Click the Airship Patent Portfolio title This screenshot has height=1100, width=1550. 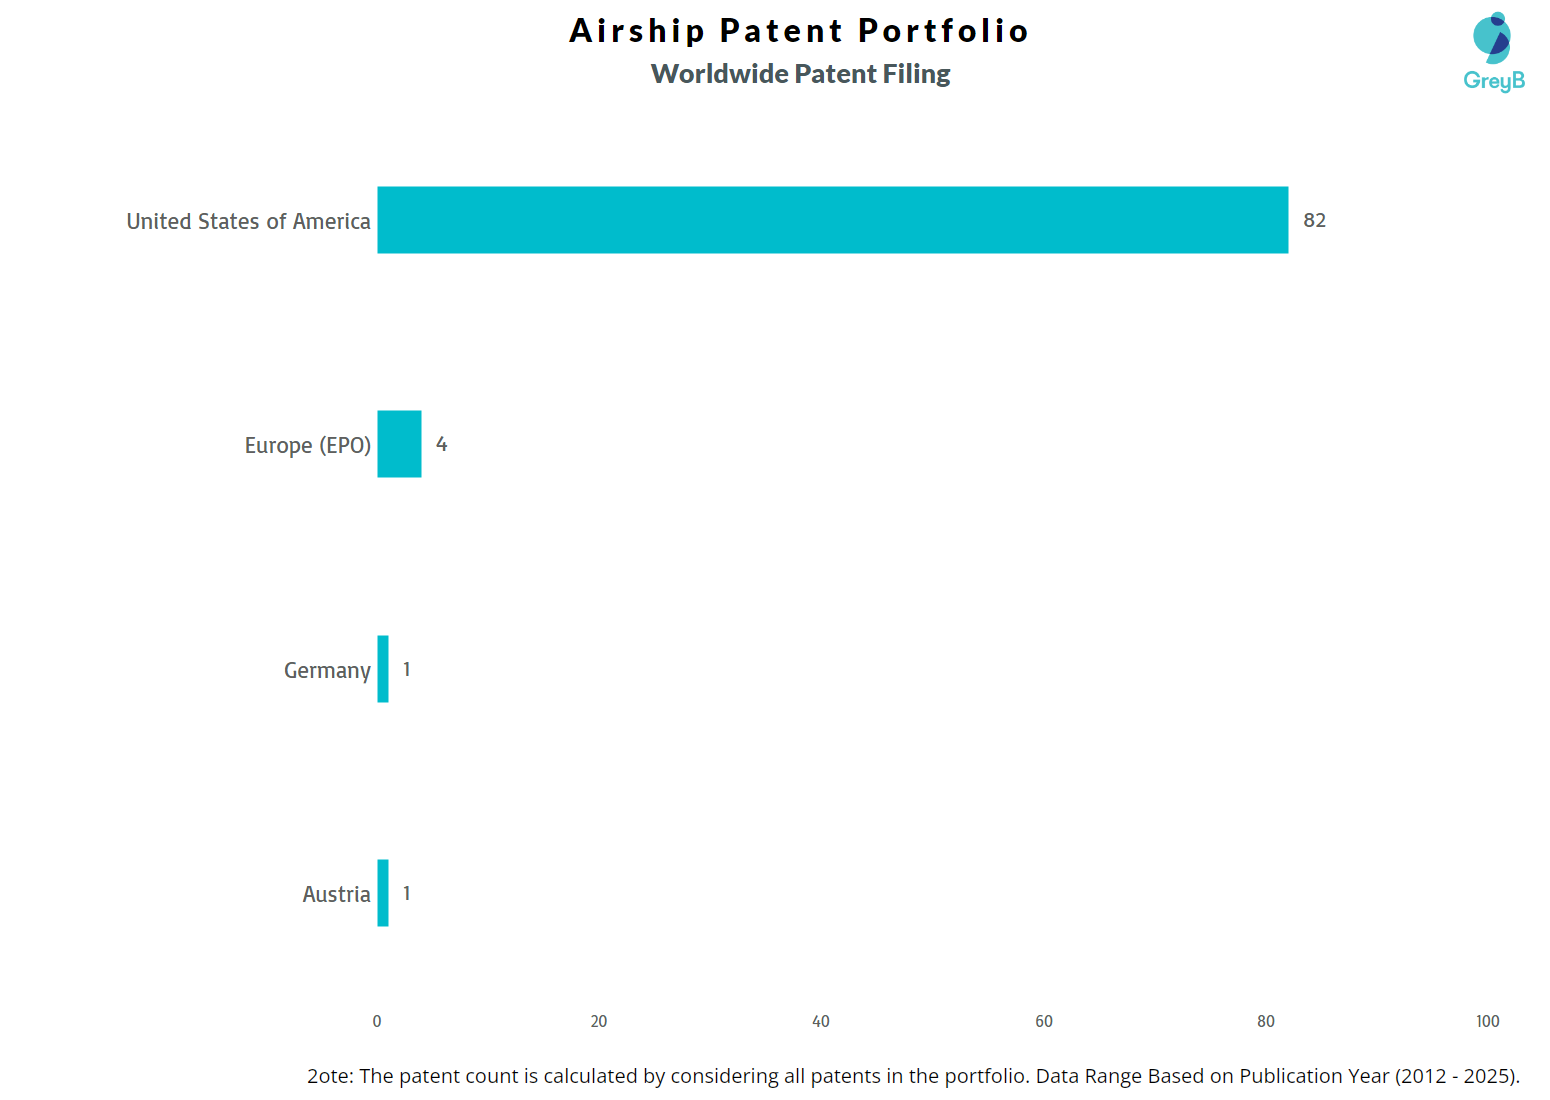point(799,31)
